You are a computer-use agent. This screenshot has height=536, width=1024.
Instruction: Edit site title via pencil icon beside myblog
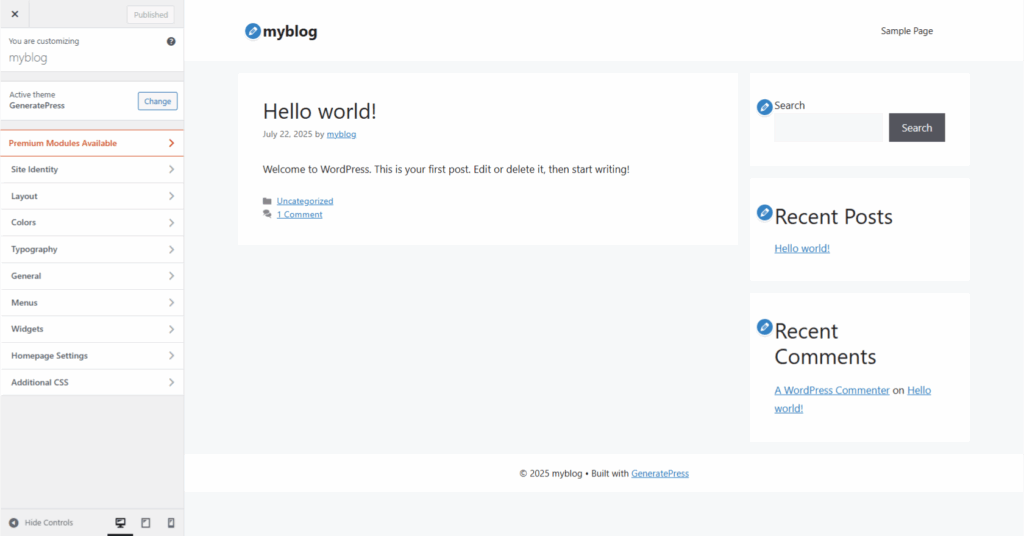pyautogui.click(x=253, y=31)
